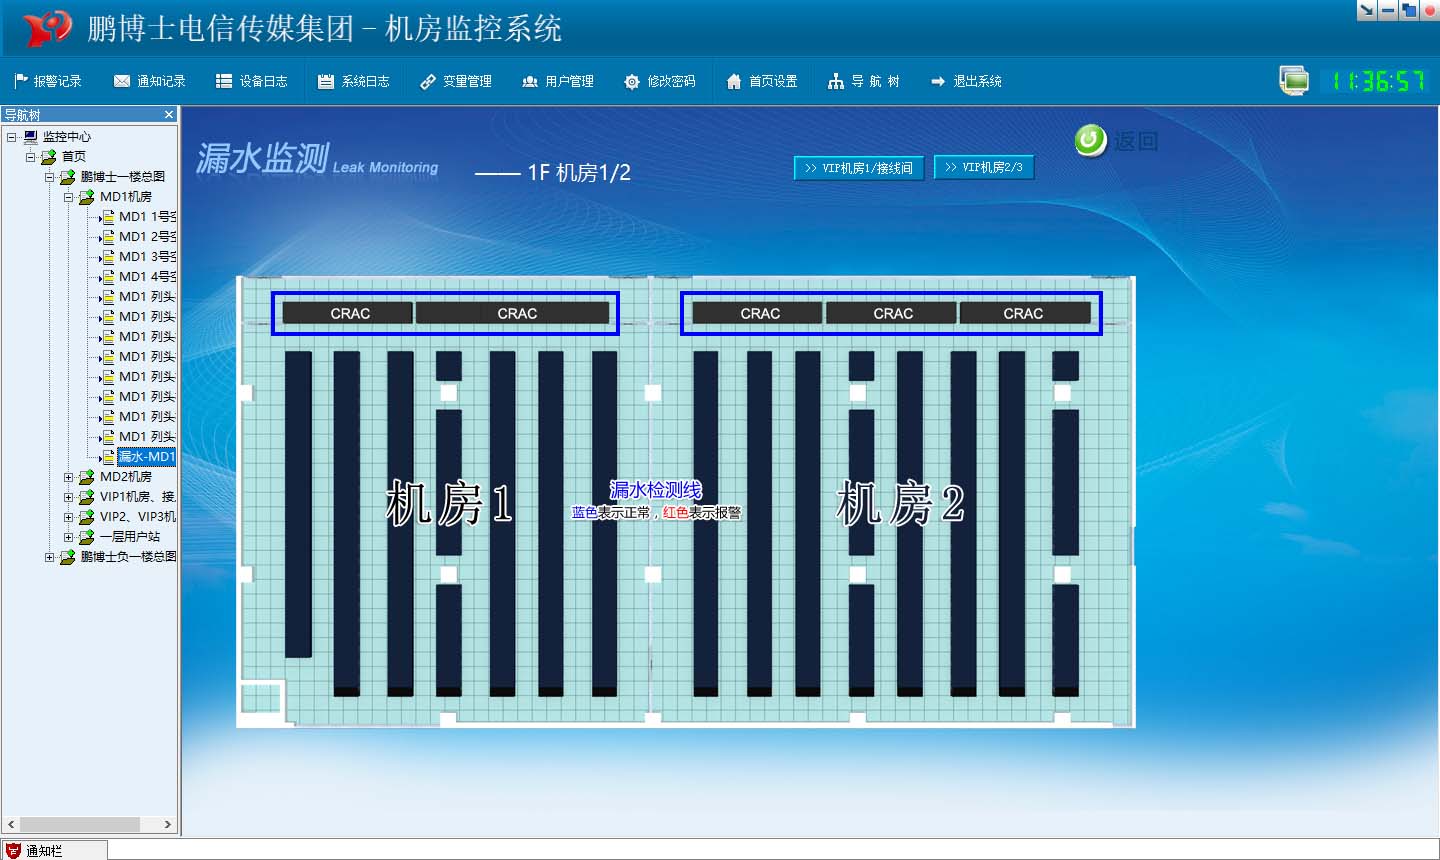Click the 通知栏 shield icon at bottom

[x=13, y=850]
